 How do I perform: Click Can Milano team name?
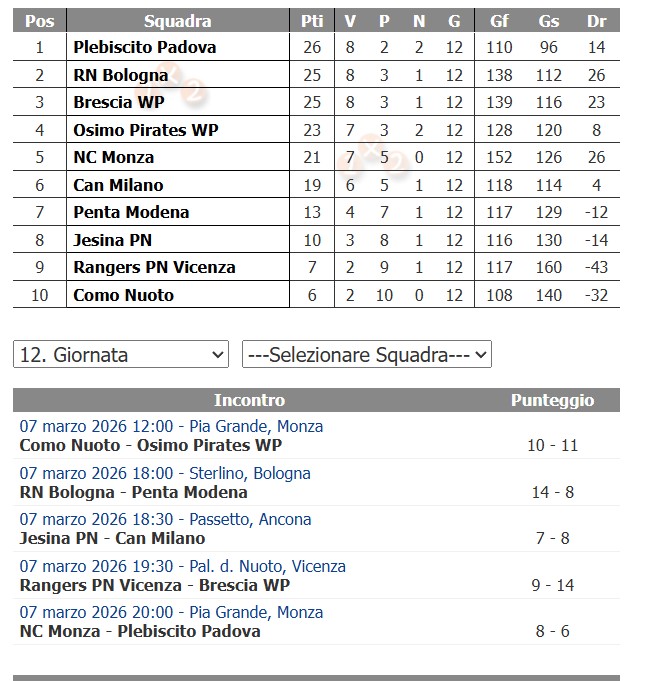118,185
